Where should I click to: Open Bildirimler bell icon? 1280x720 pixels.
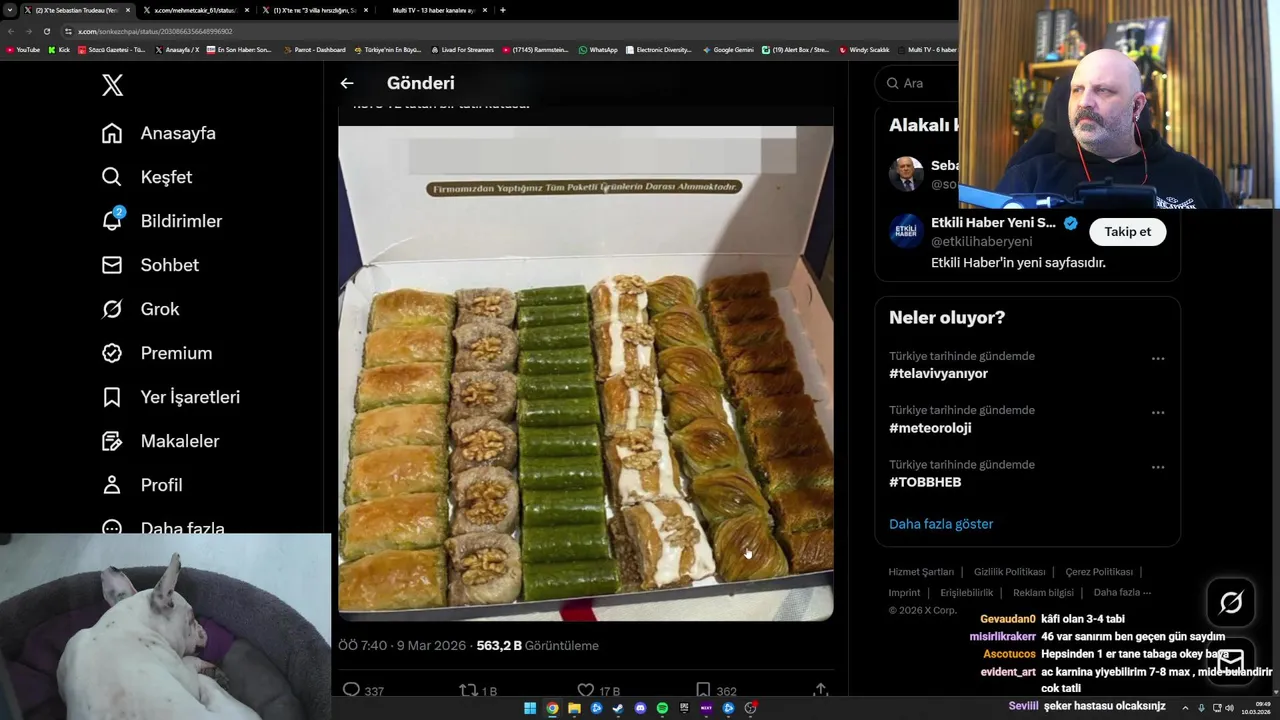pyautogui.click(x=112, y=221)
